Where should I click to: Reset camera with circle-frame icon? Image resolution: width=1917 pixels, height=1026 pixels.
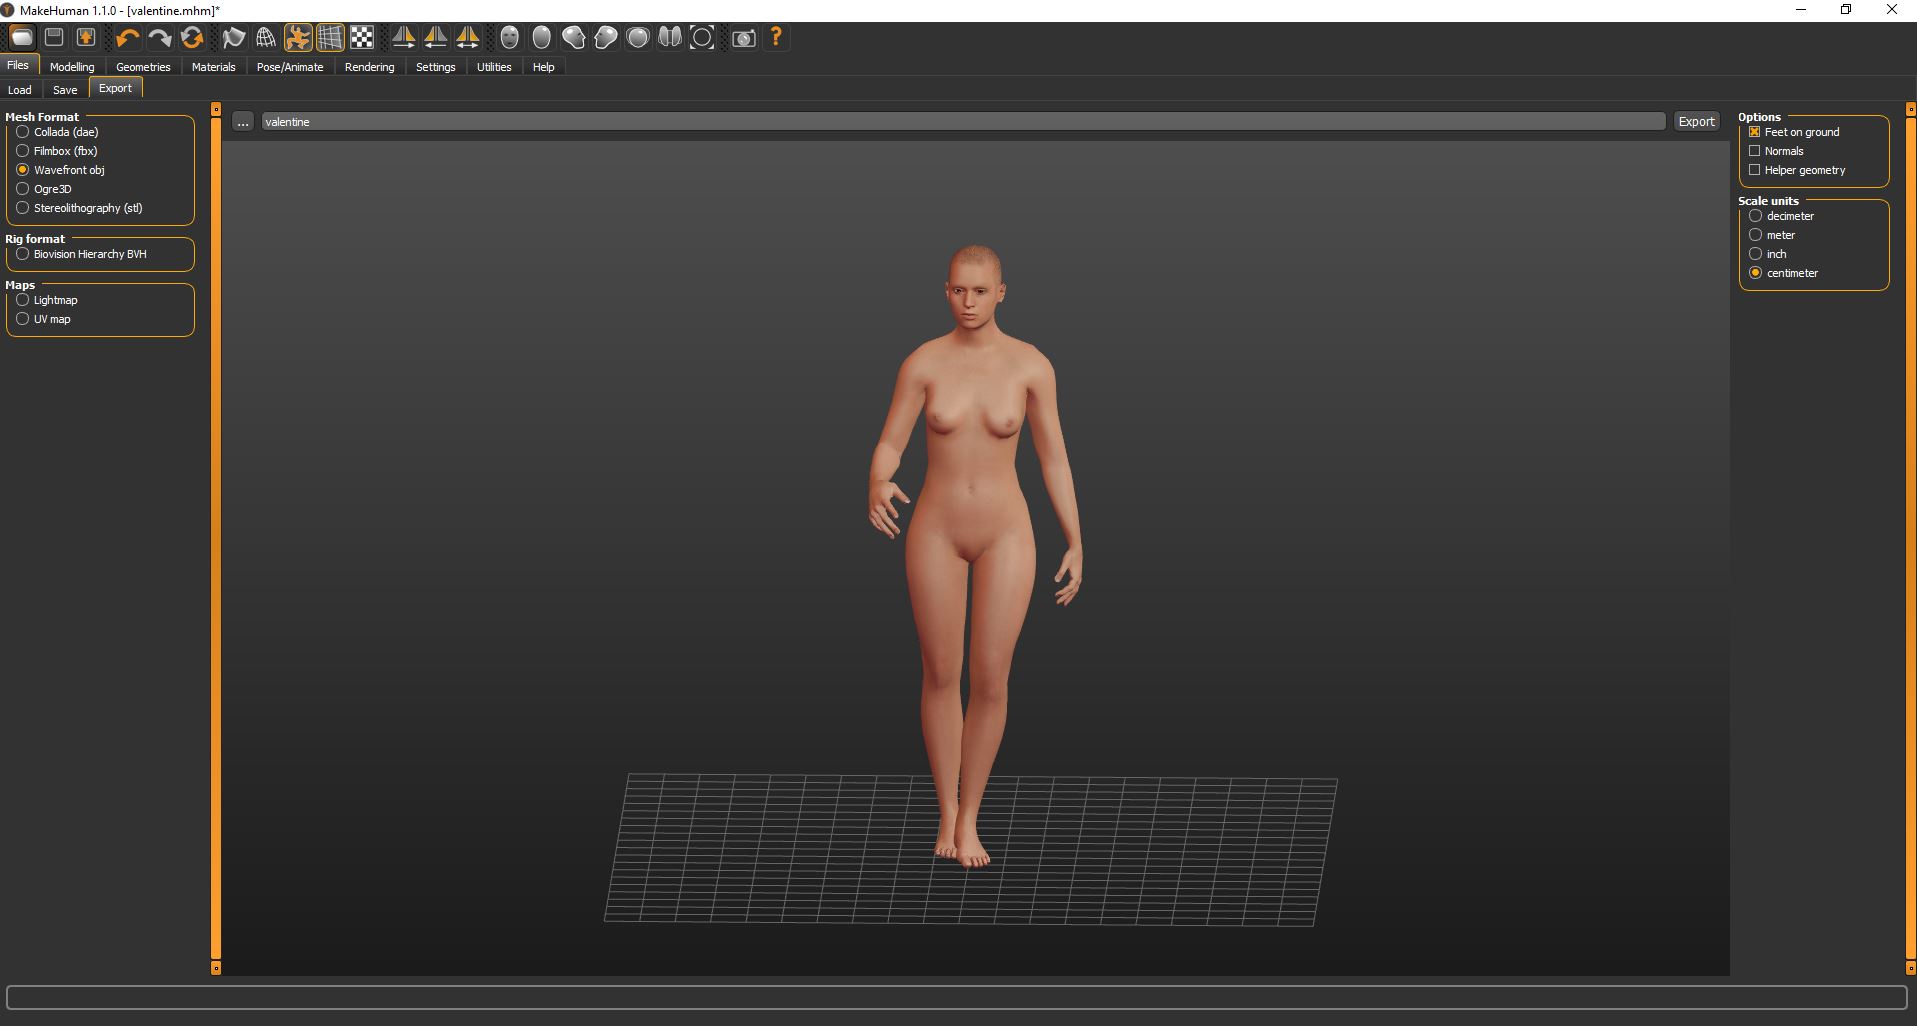(702, 38)
